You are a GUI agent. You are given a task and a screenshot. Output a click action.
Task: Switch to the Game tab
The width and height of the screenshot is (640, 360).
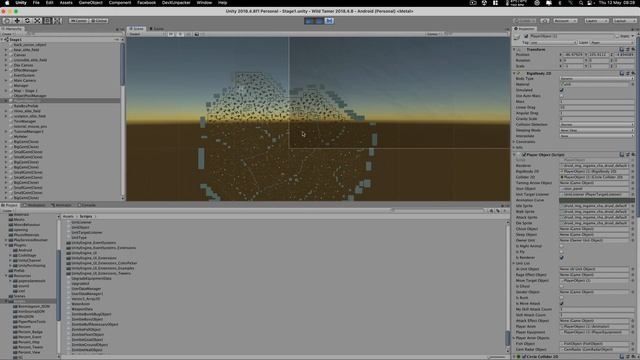[x=156, y=29]
